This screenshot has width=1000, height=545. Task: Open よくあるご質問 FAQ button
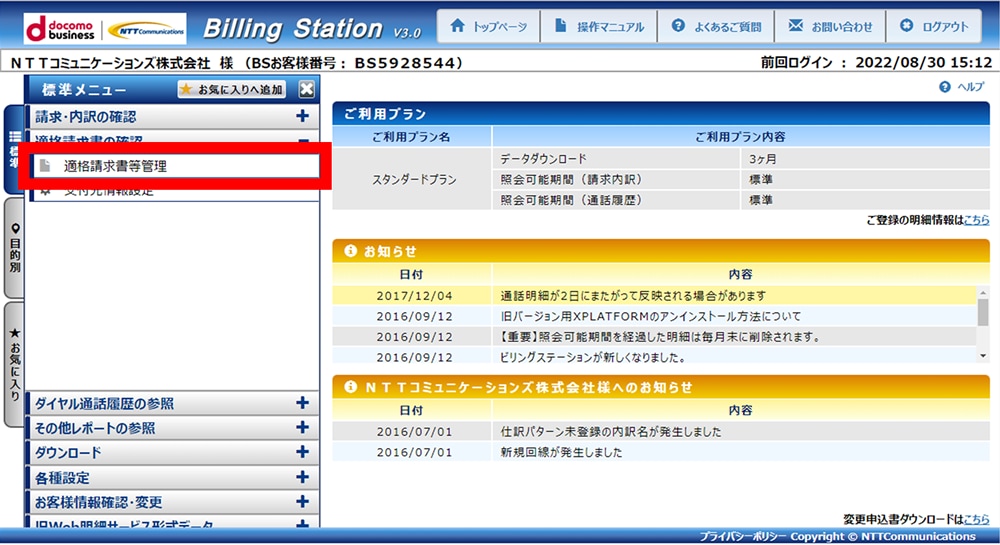coord(716,27)
